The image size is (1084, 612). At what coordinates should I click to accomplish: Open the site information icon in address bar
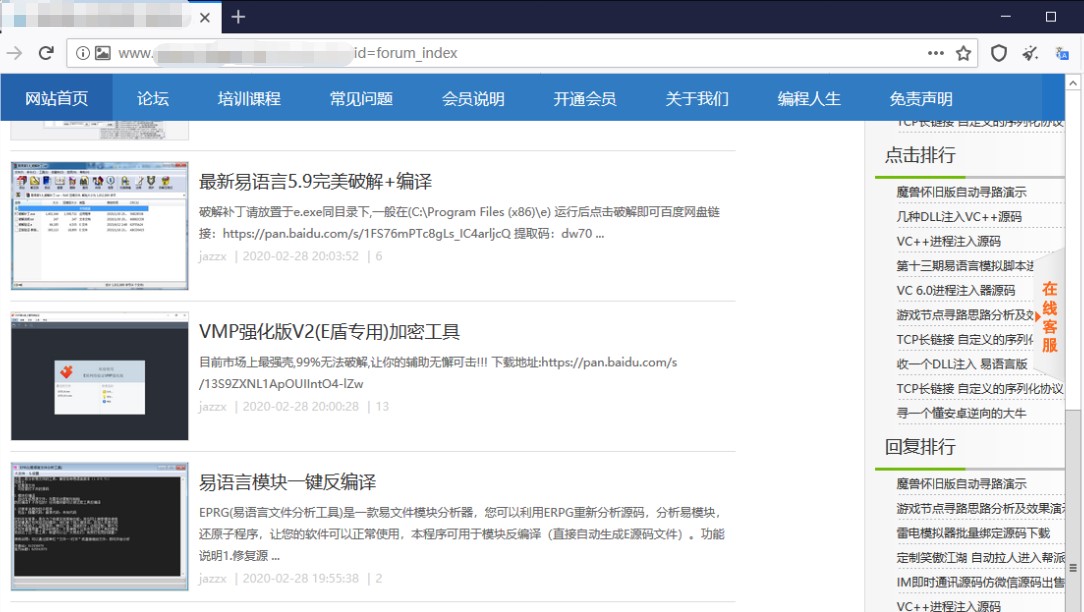[x=82, y=53]
